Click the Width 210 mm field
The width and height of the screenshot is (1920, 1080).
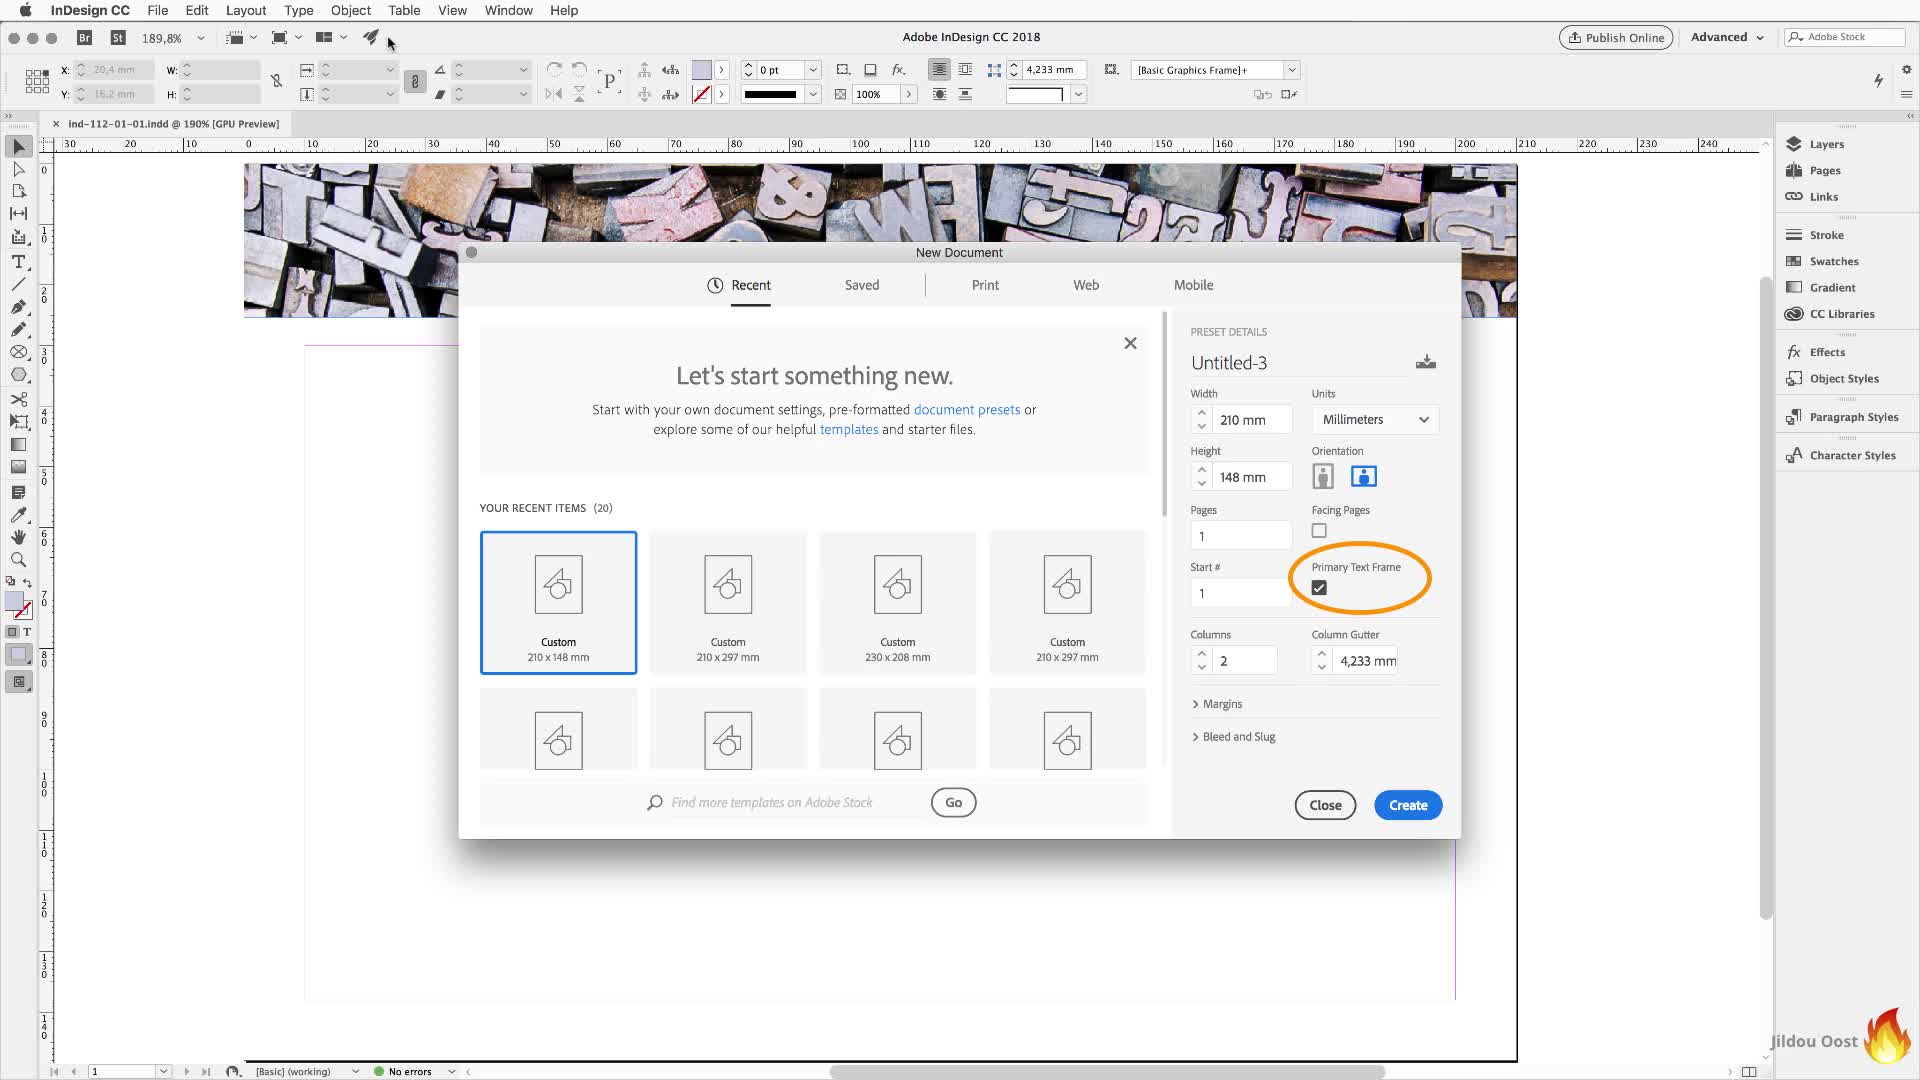click(x=1252, y=420)
